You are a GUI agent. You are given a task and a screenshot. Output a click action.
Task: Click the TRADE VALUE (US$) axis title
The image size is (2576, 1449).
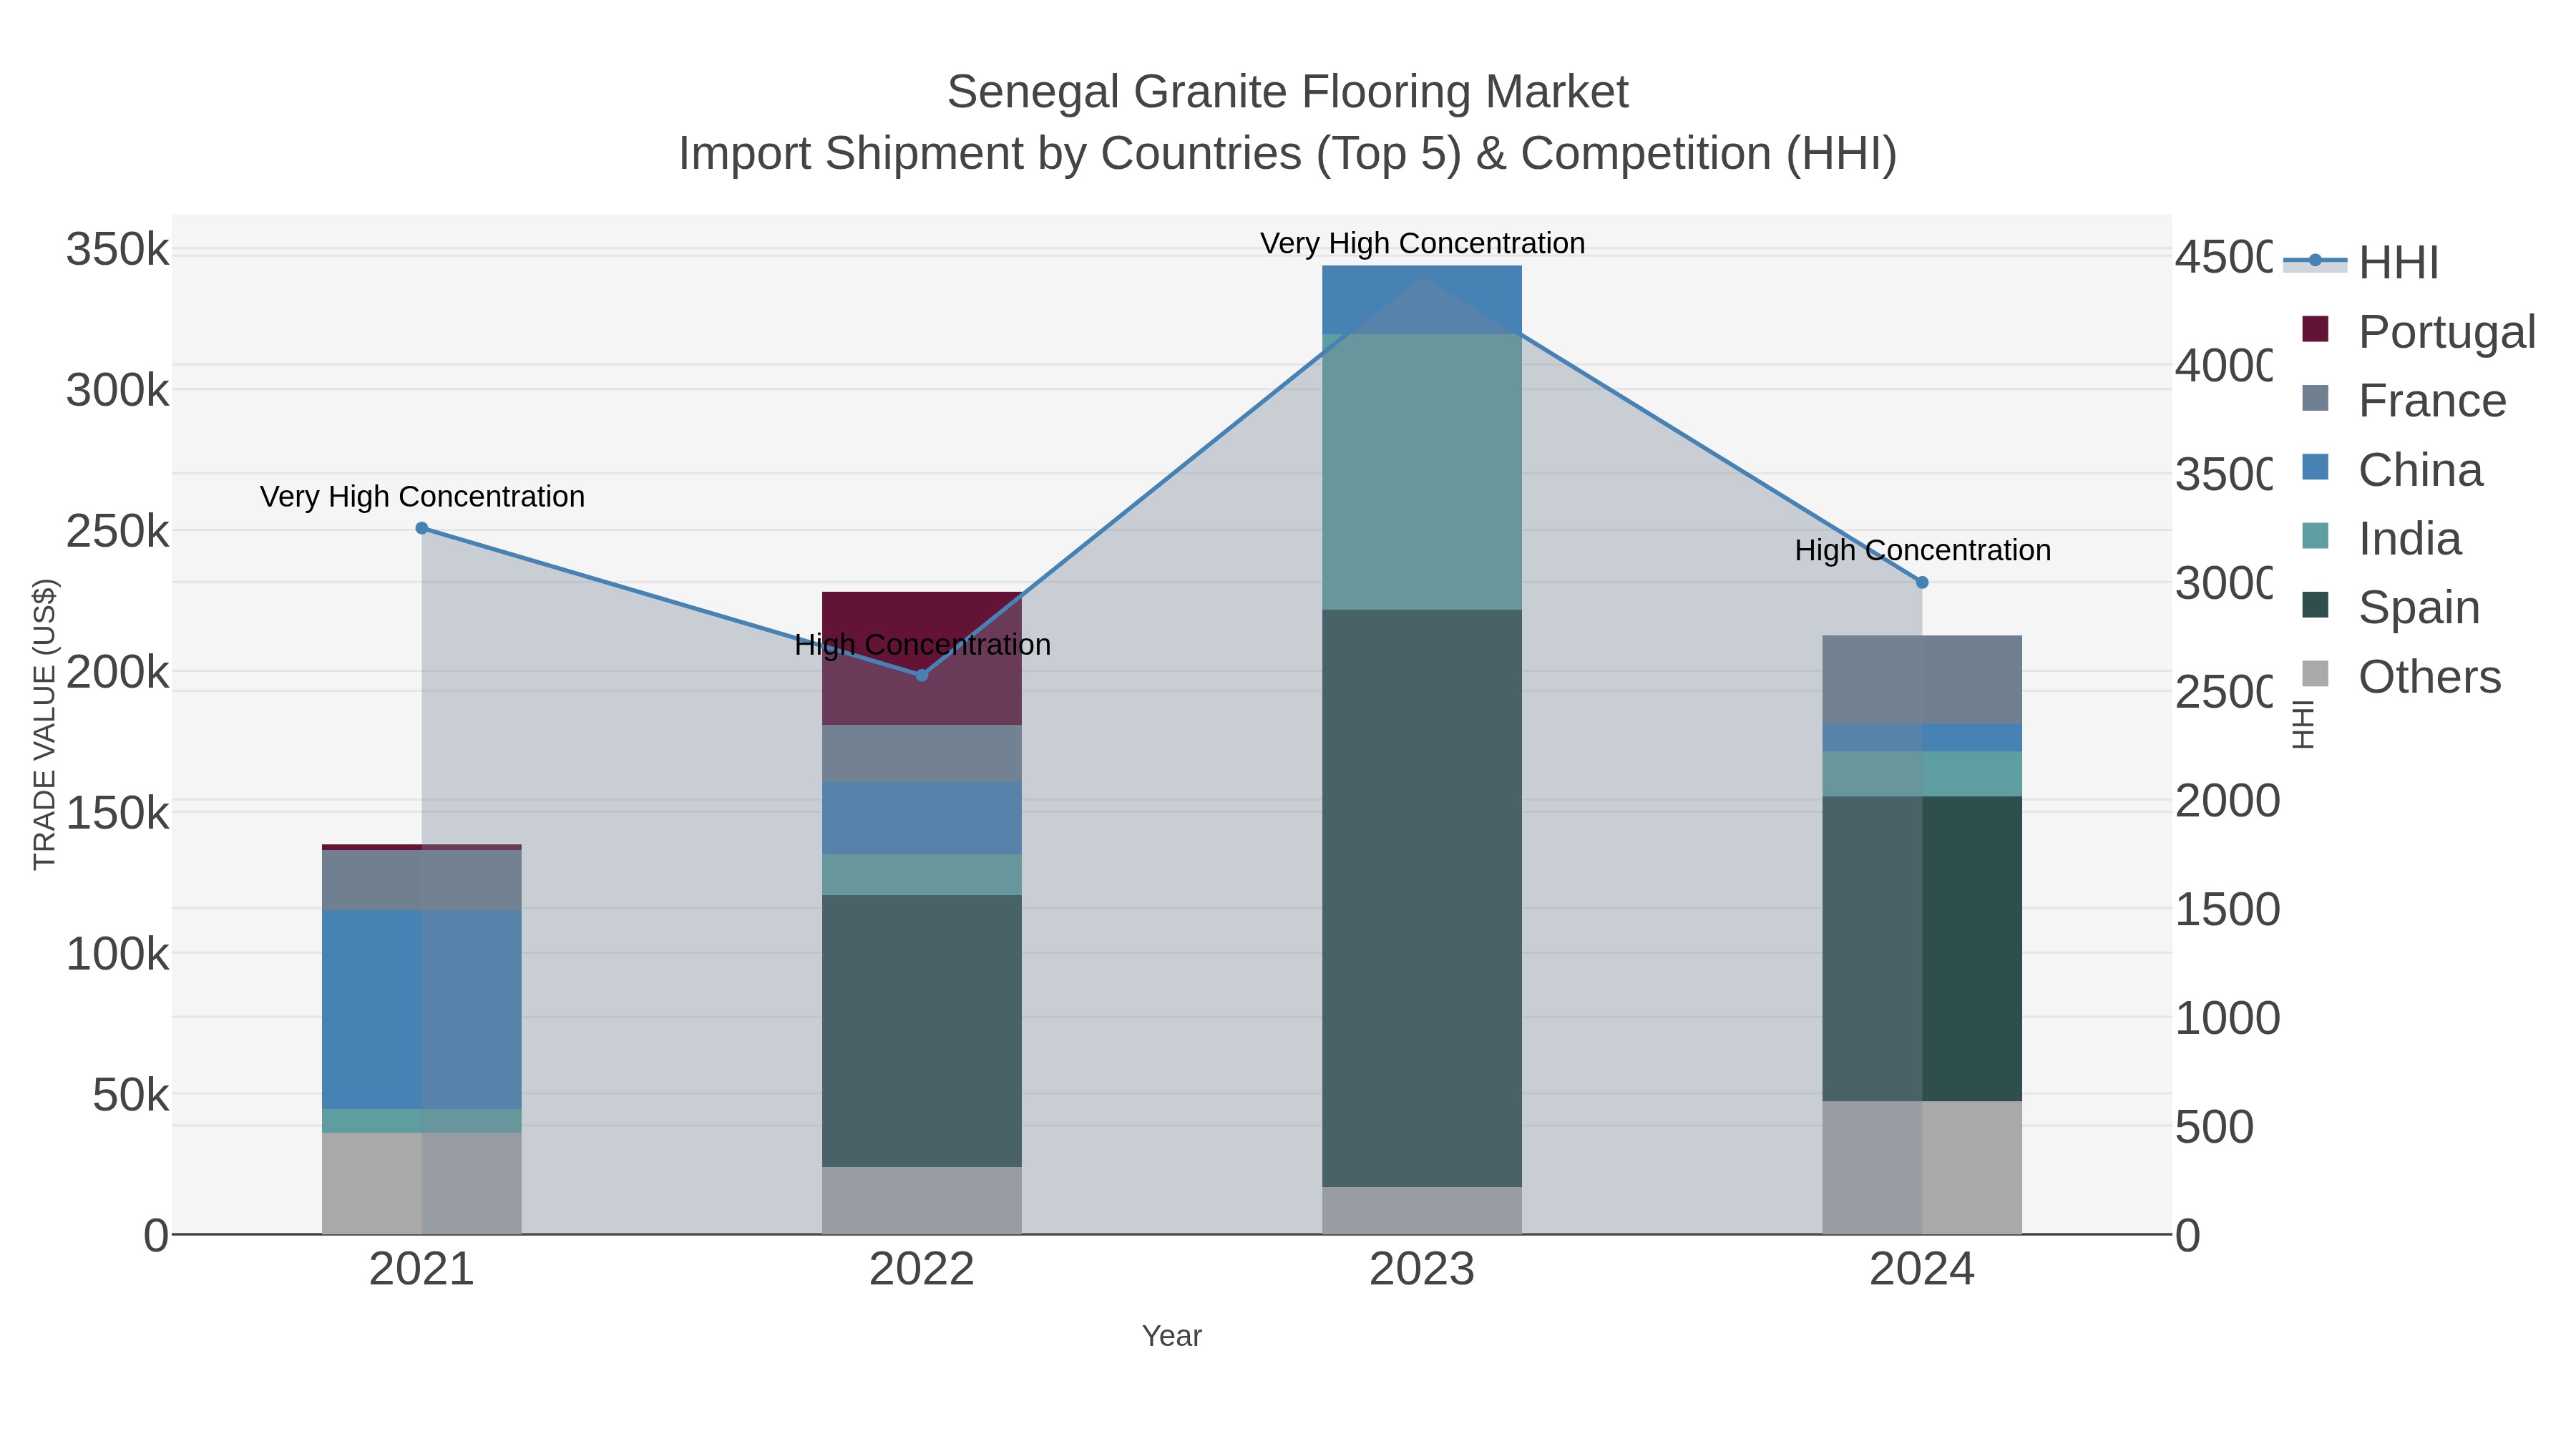click(x=45, y=724)
